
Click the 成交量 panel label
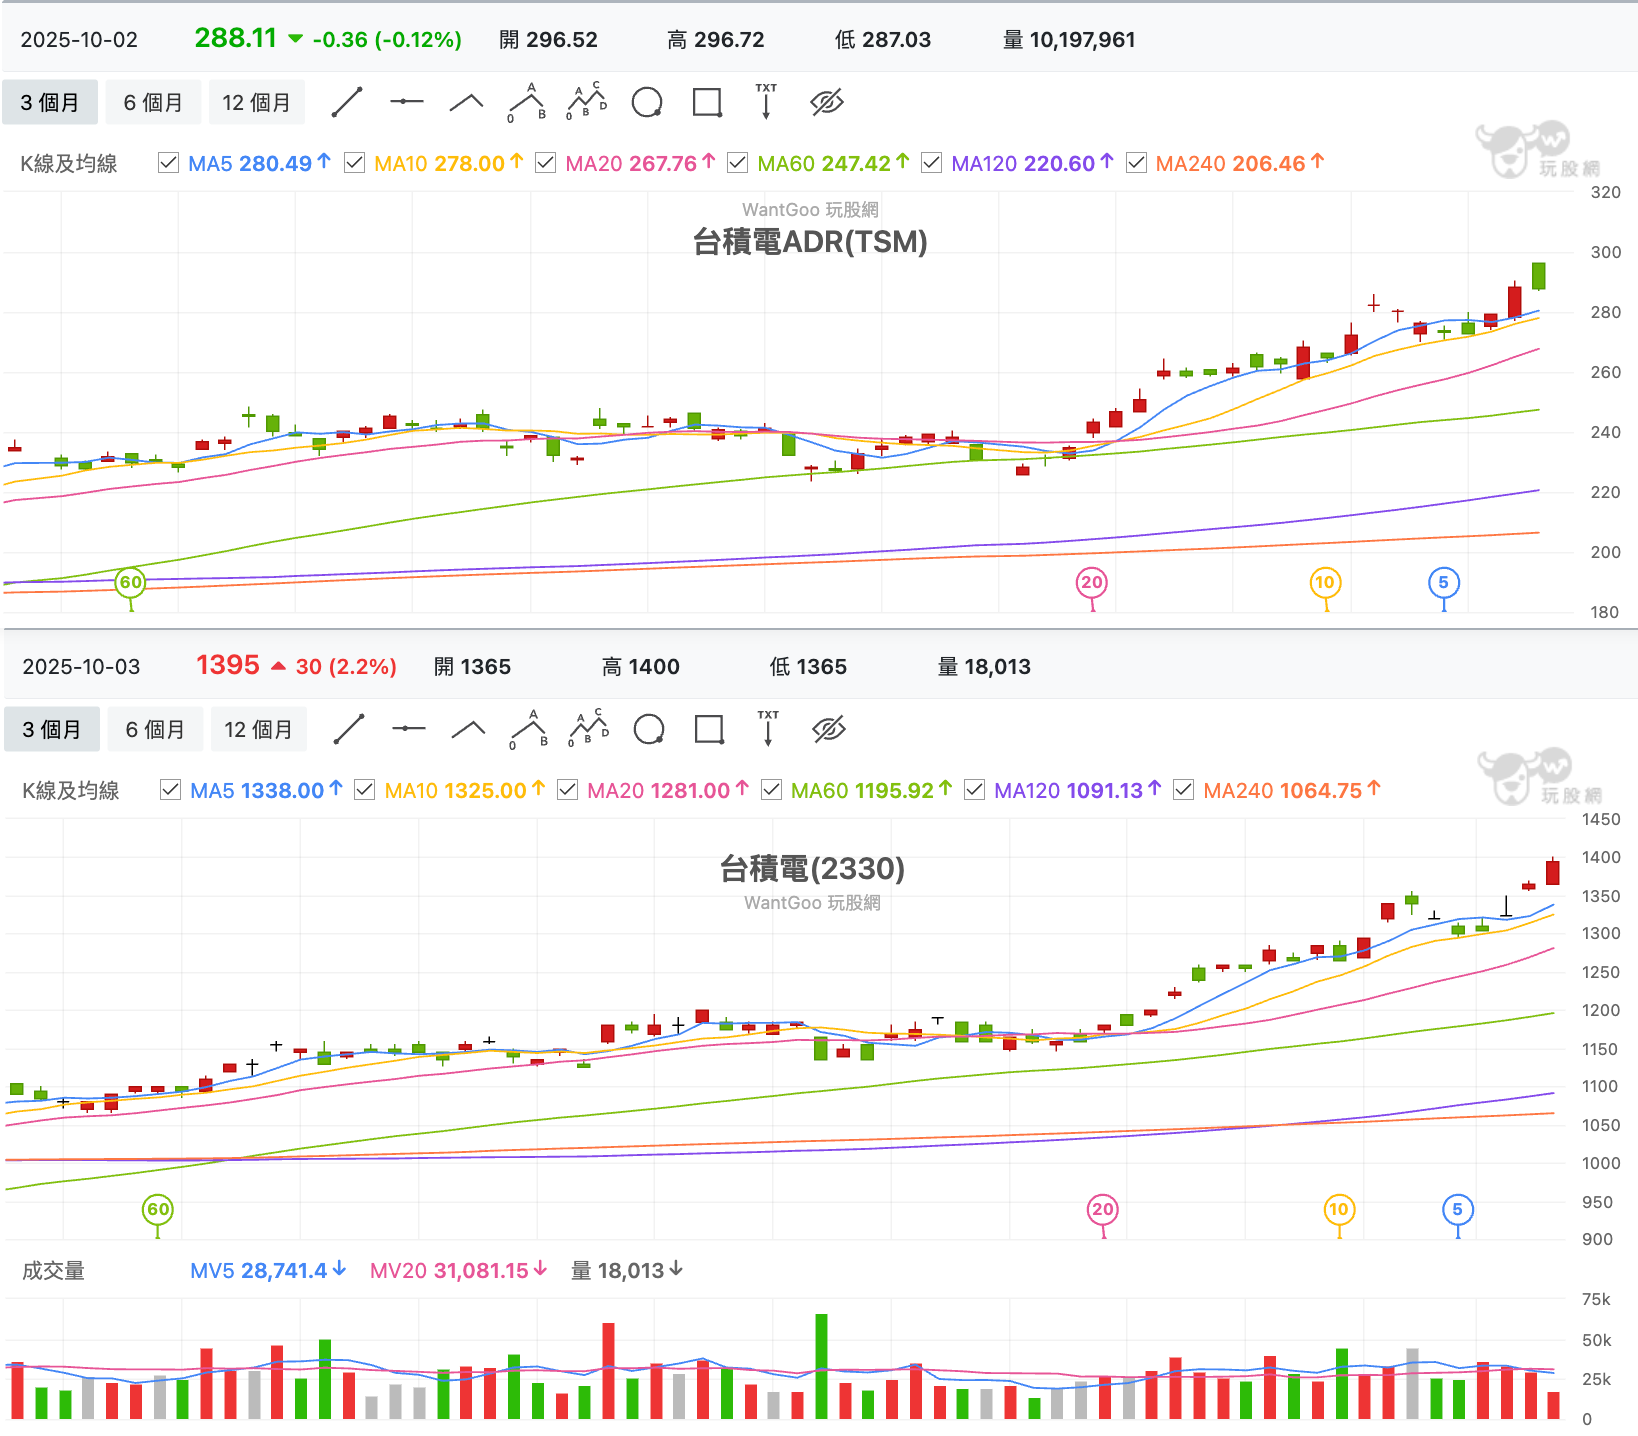pyautogui.click(x=54, y=1271)
